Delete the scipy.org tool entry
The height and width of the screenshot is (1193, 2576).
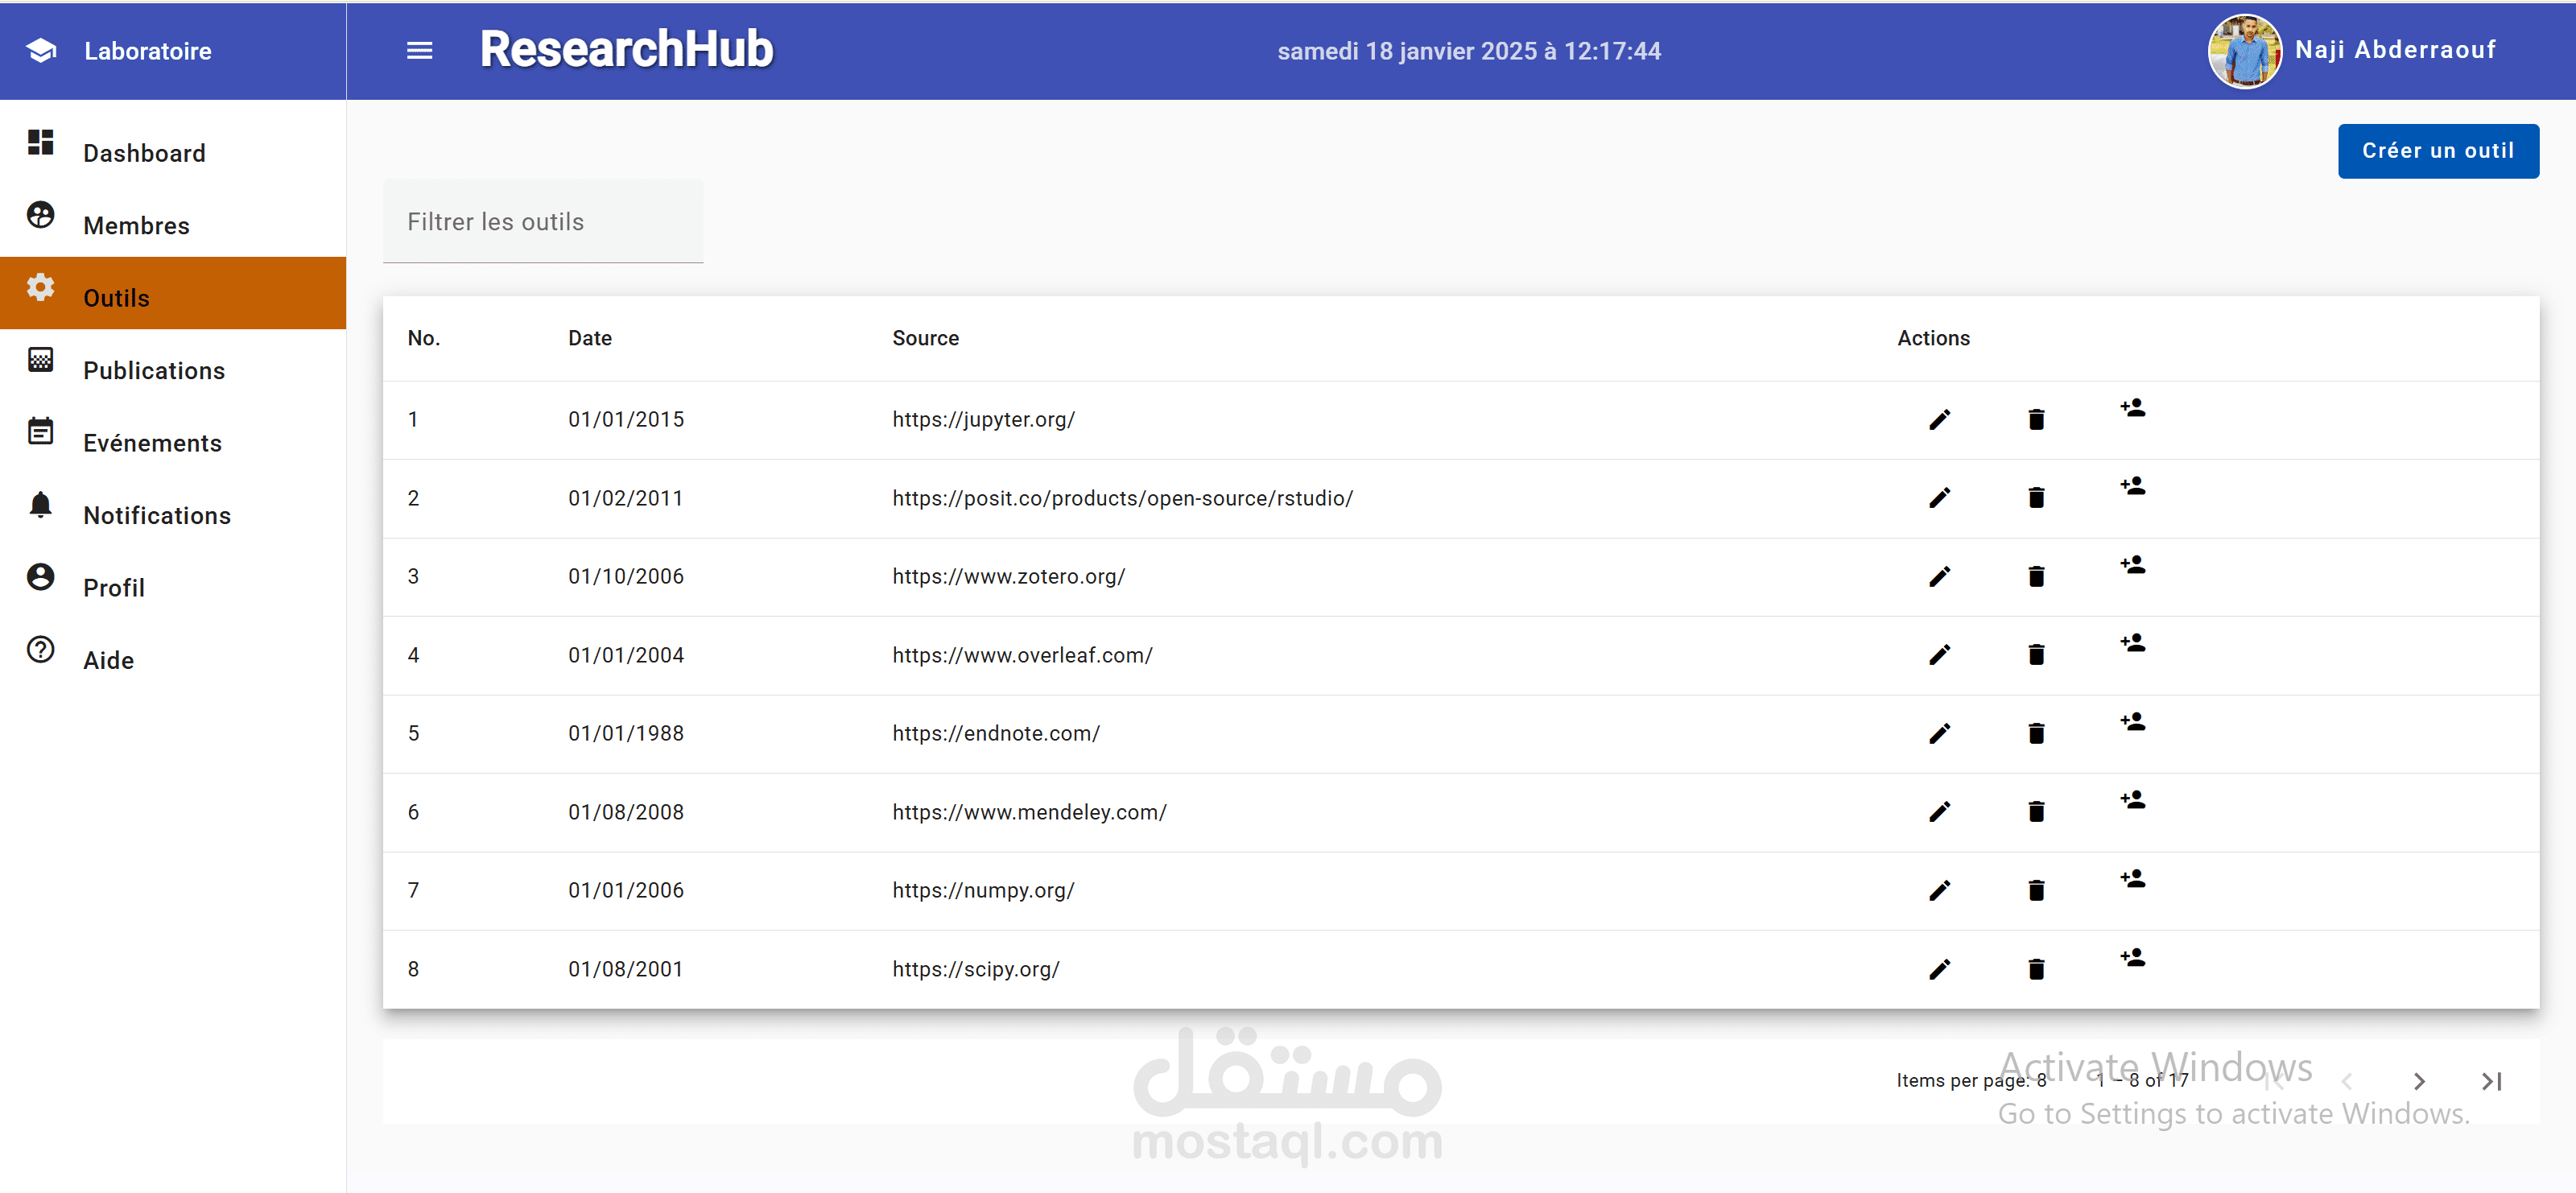[x=2036, y=969]
